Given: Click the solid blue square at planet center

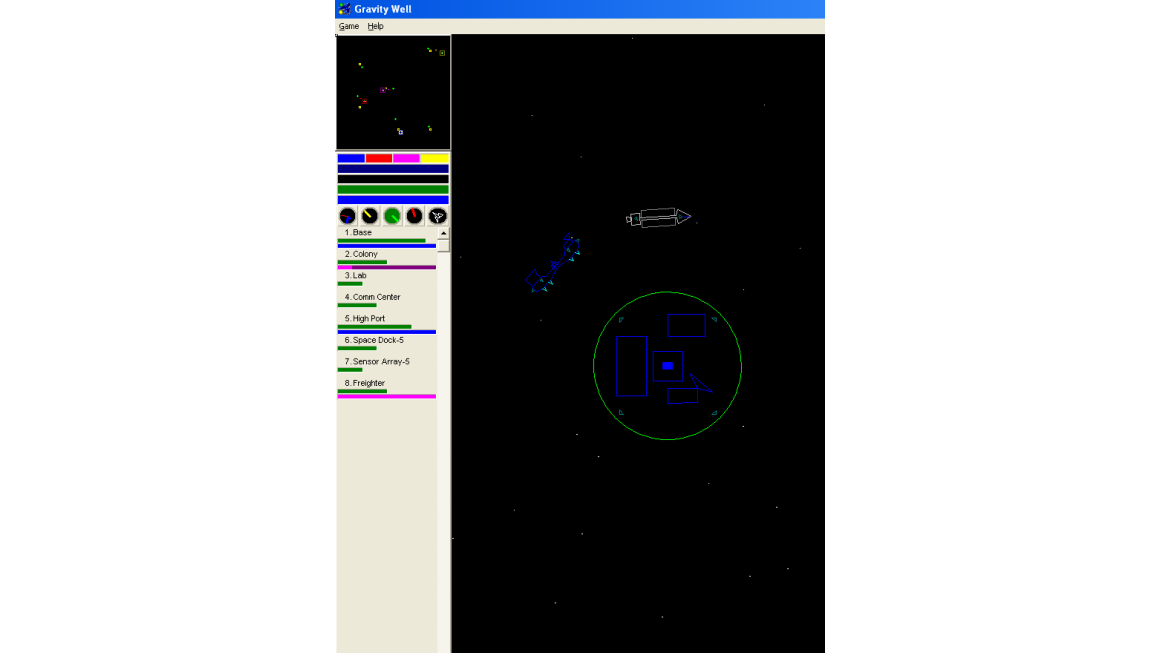Looking at the screenshot, I should (x=667, y=365).
